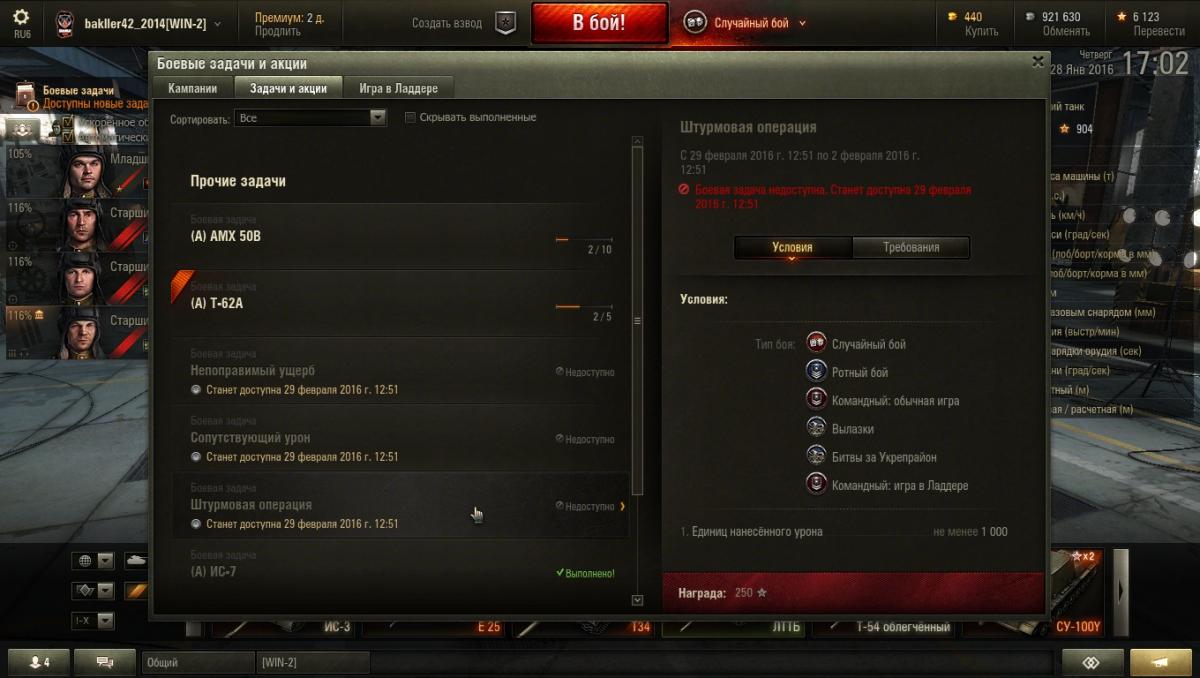1200x678 pixels.
Task: Switch to the Требования toggle
Action: (911, 247)
